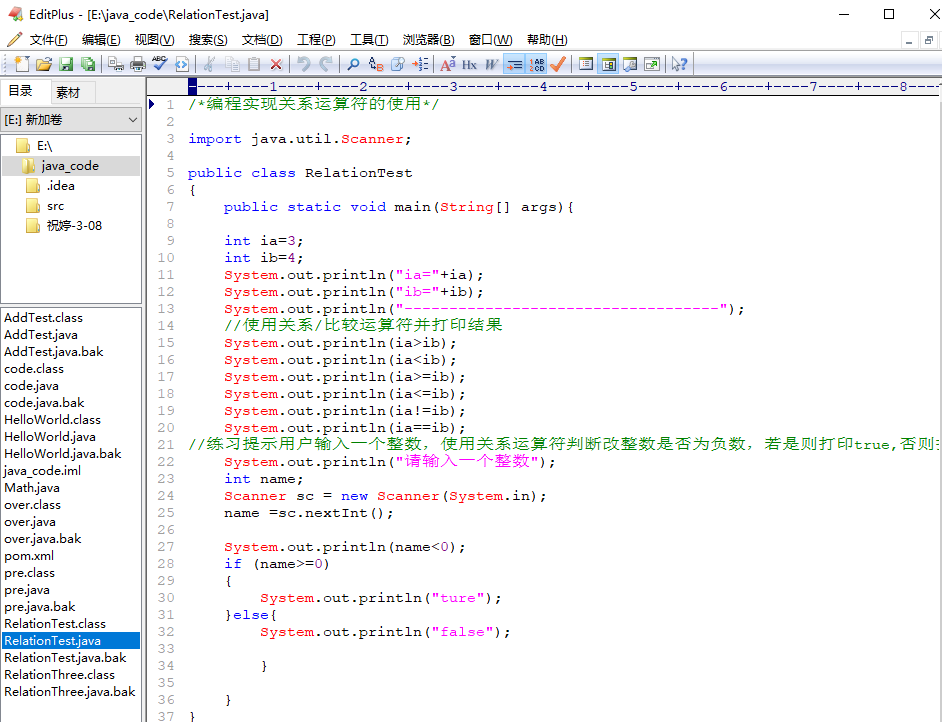Viewport: 942px width, 722px height.
Task: Click the Print icon
Action: [x=138, y=64]
